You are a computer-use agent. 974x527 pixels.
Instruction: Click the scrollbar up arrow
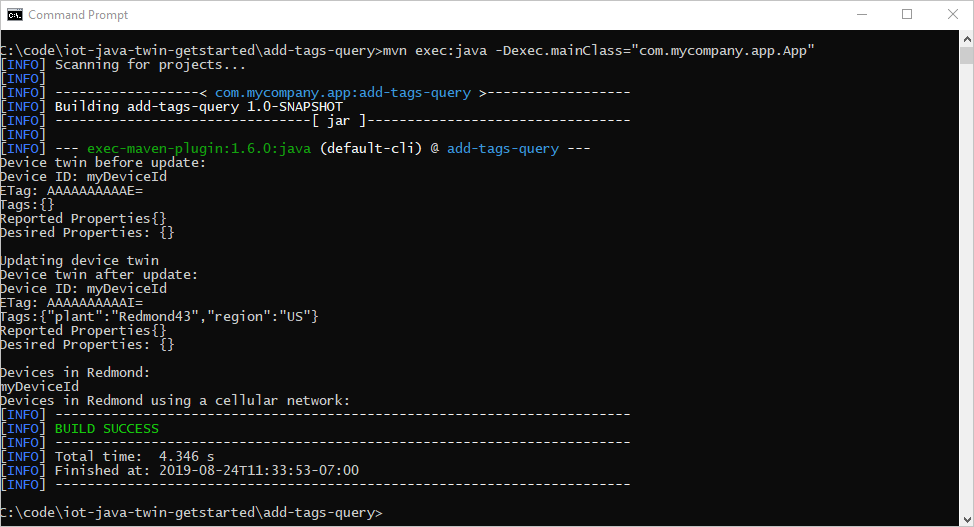pos(967,39)
